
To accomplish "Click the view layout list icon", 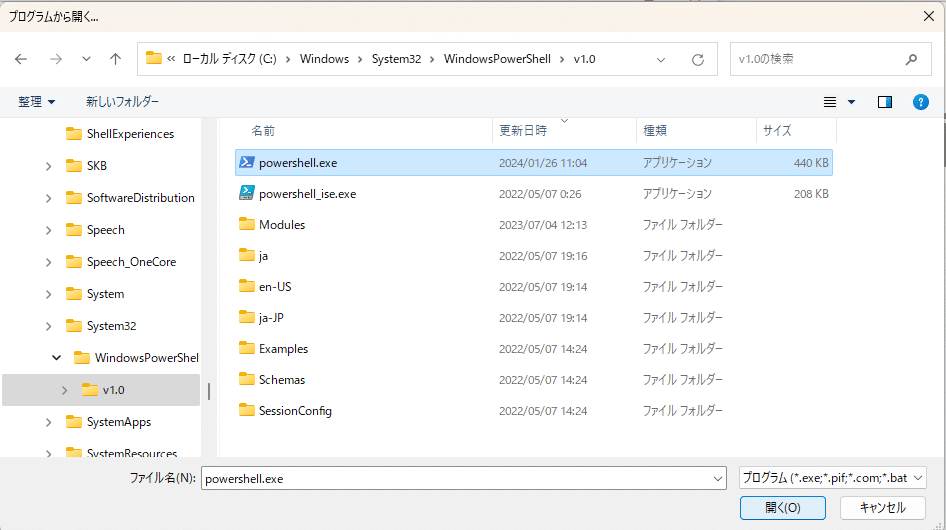I will [830, 102].
